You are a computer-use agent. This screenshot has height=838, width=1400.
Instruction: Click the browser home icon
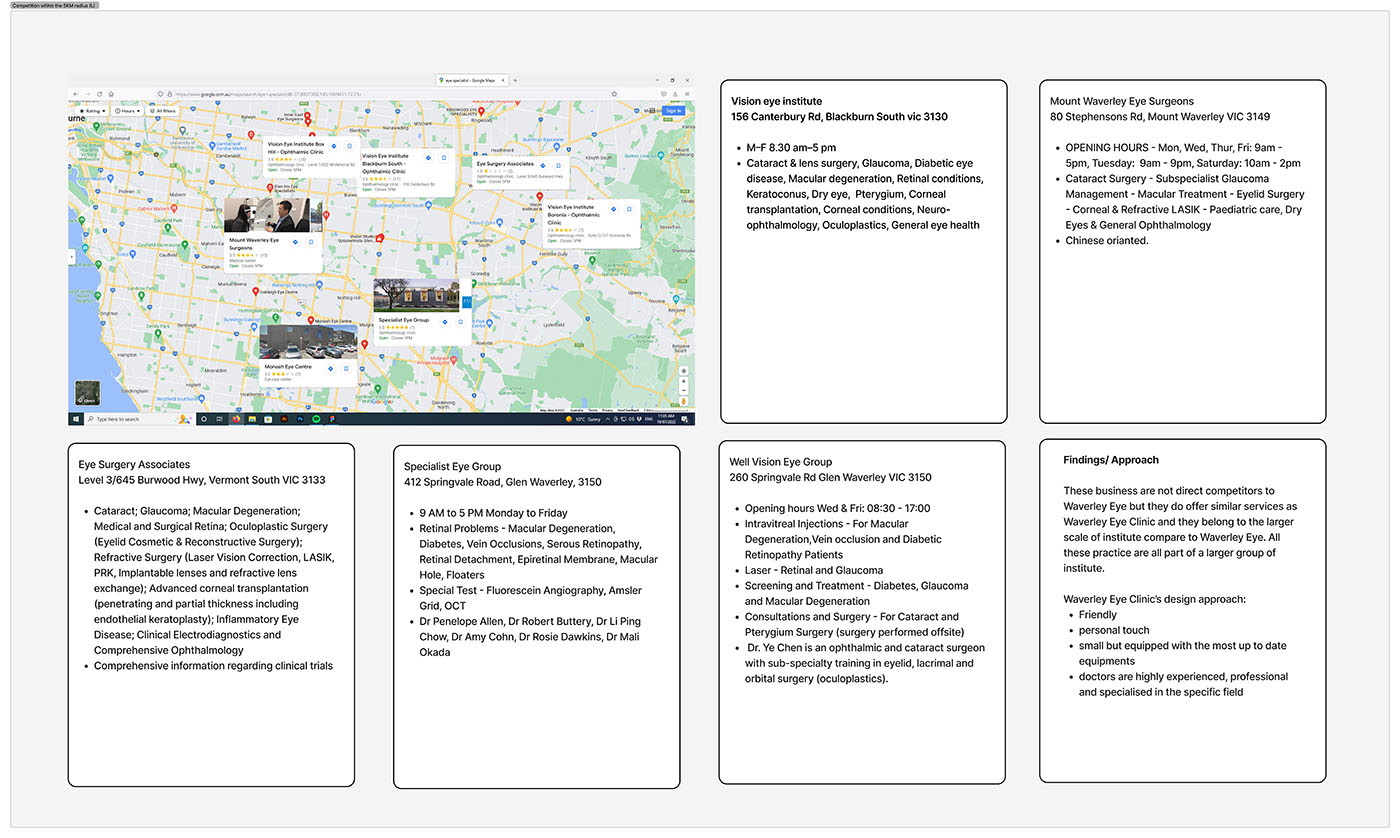[111, 94]
